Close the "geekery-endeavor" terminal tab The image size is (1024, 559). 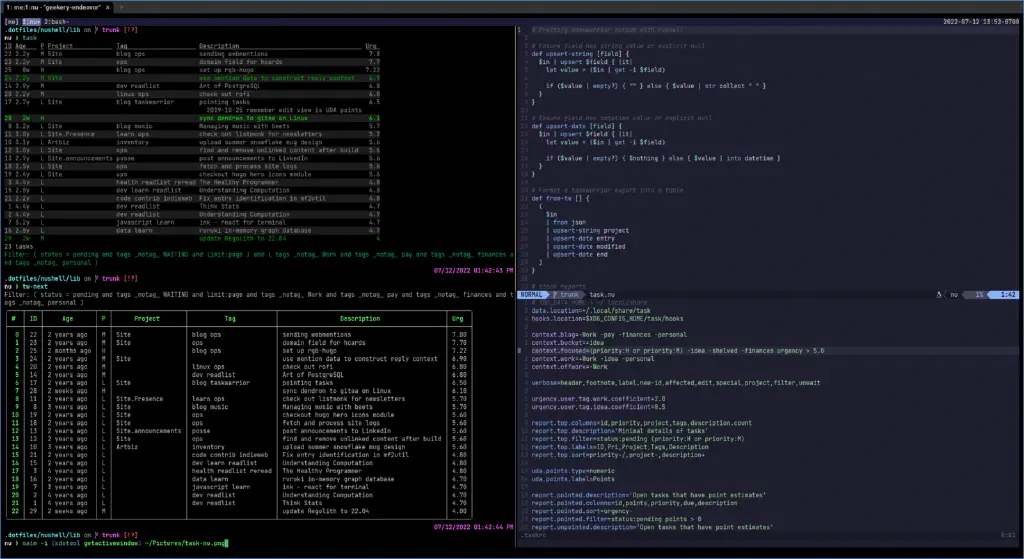click(108, 7)
